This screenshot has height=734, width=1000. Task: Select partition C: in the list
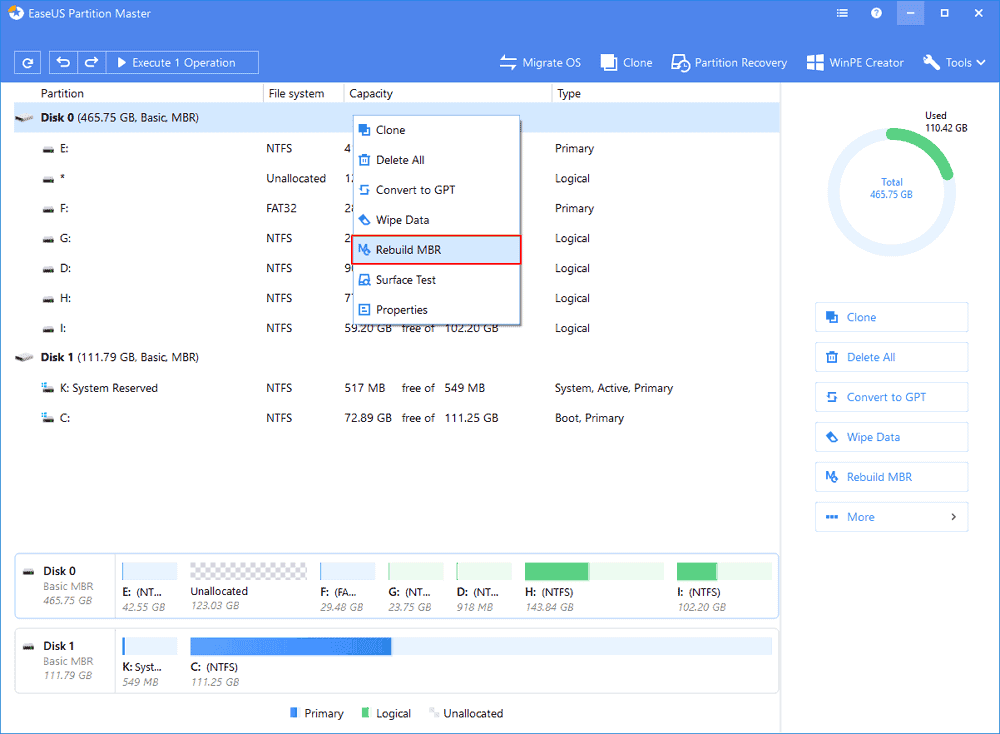396,418
